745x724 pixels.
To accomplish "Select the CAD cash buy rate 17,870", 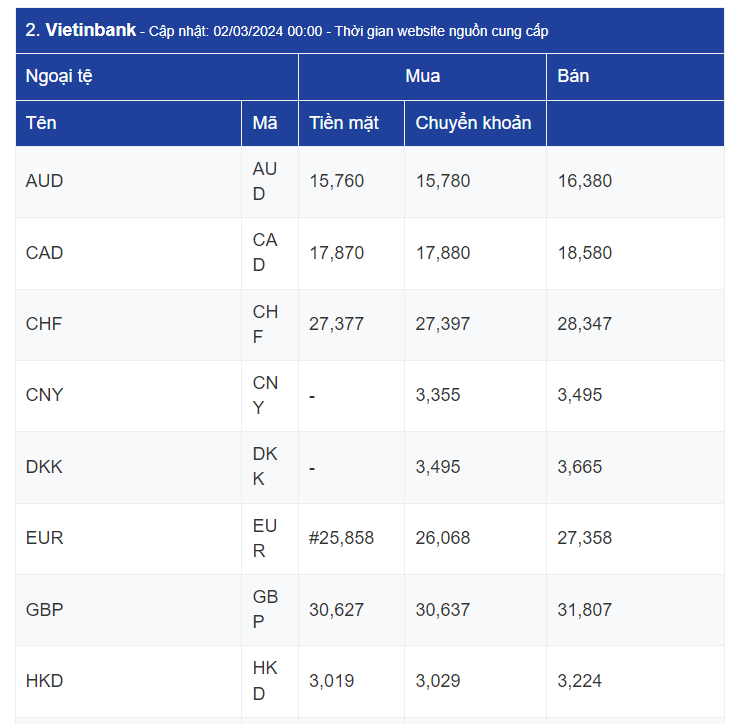I will point(336,253).
